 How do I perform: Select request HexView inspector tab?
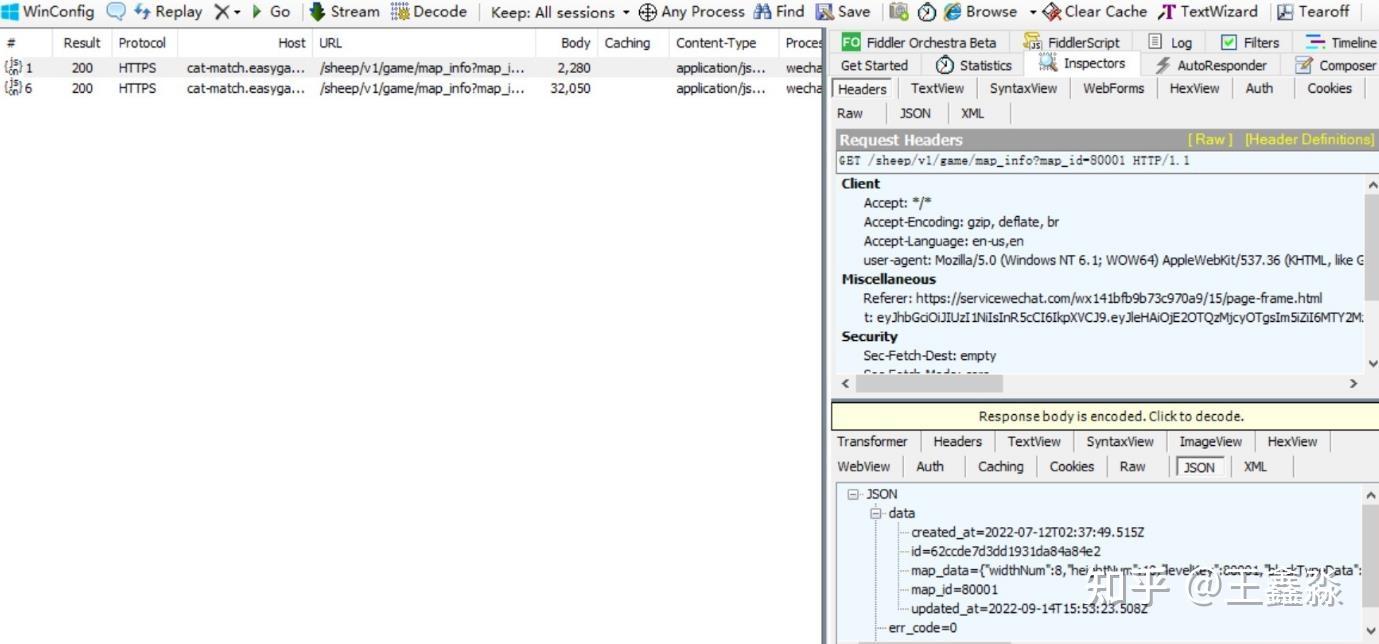[x=1194, y=88]
